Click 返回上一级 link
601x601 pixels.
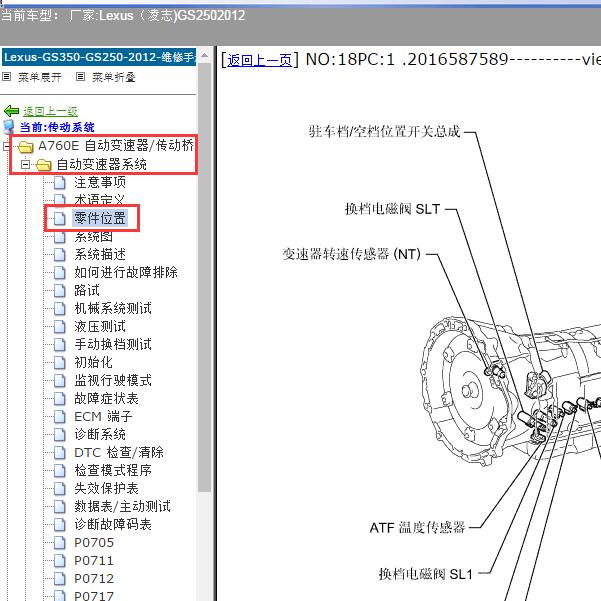tap(50, 111)
